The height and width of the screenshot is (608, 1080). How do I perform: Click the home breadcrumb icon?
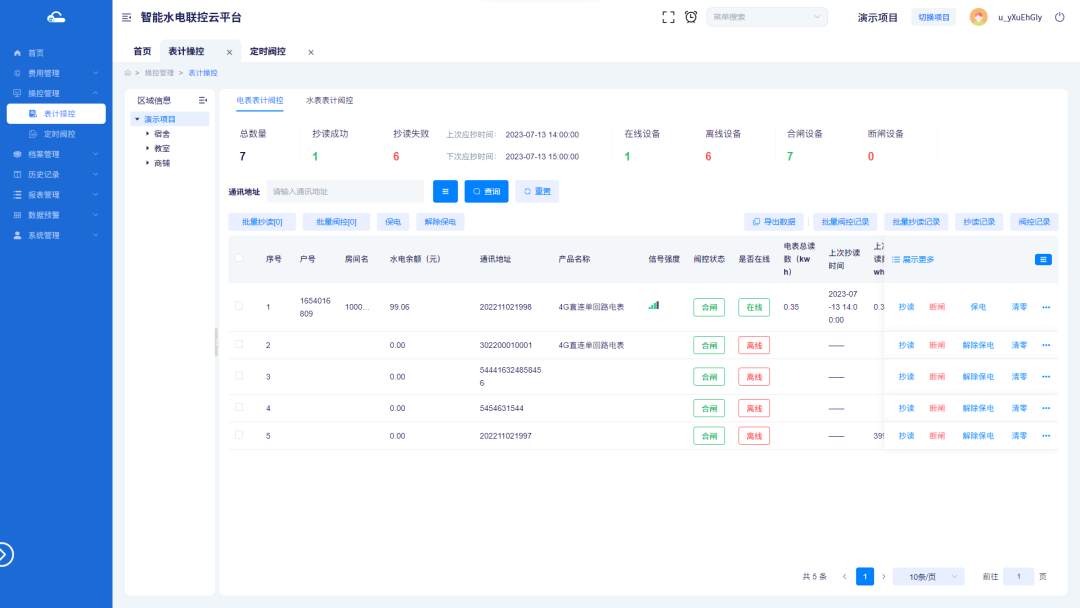click(127, 73)
